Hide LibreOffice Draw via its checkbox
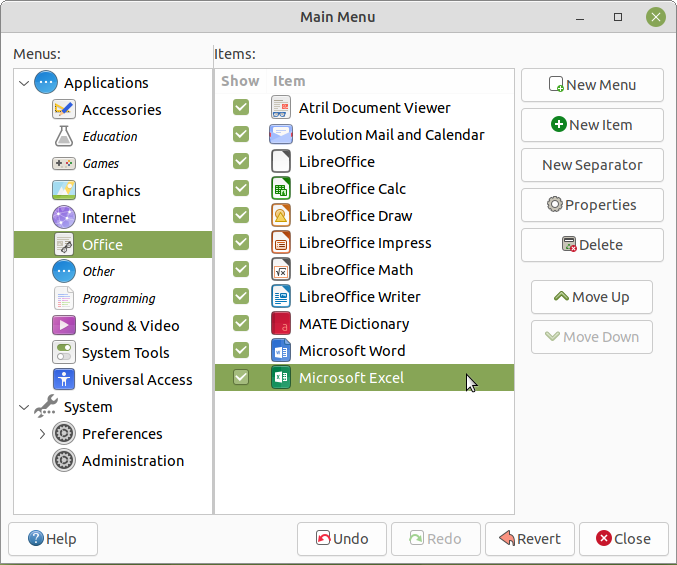Screen dimensions: 677x565 [x=240, y=215]
